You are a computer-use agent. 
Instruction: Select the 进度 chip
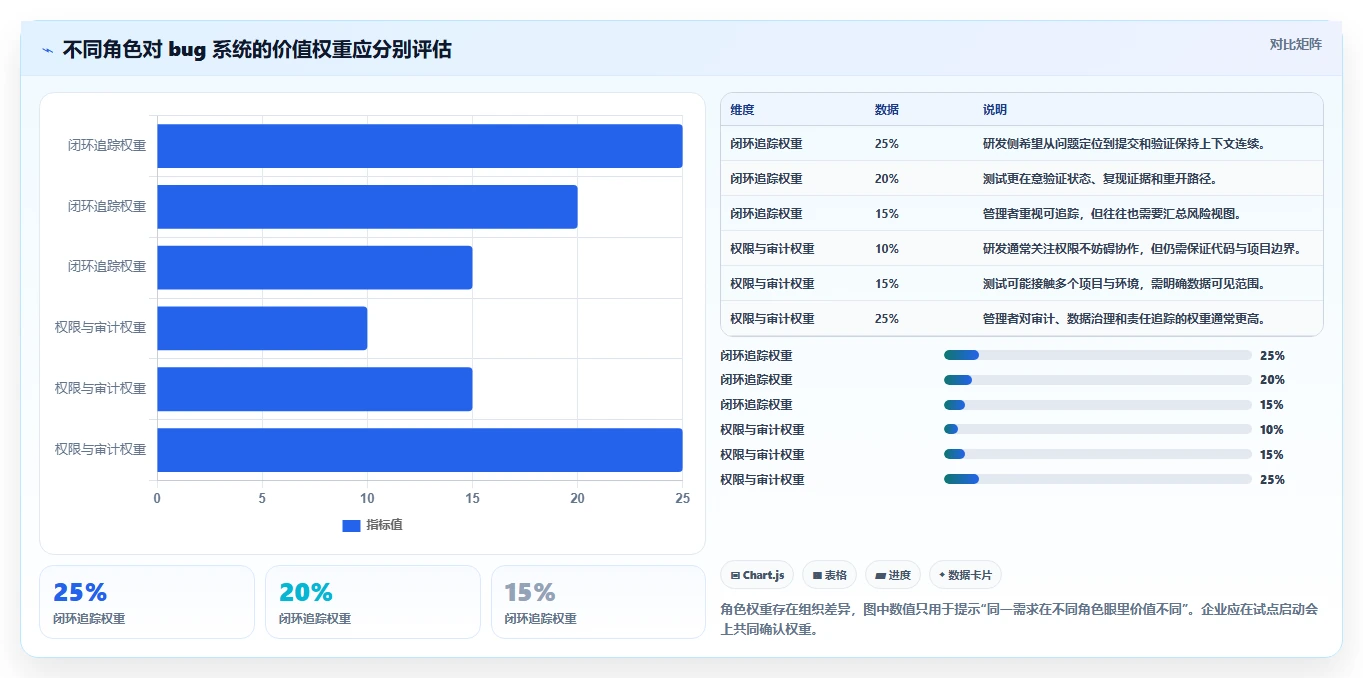[893, 575]
